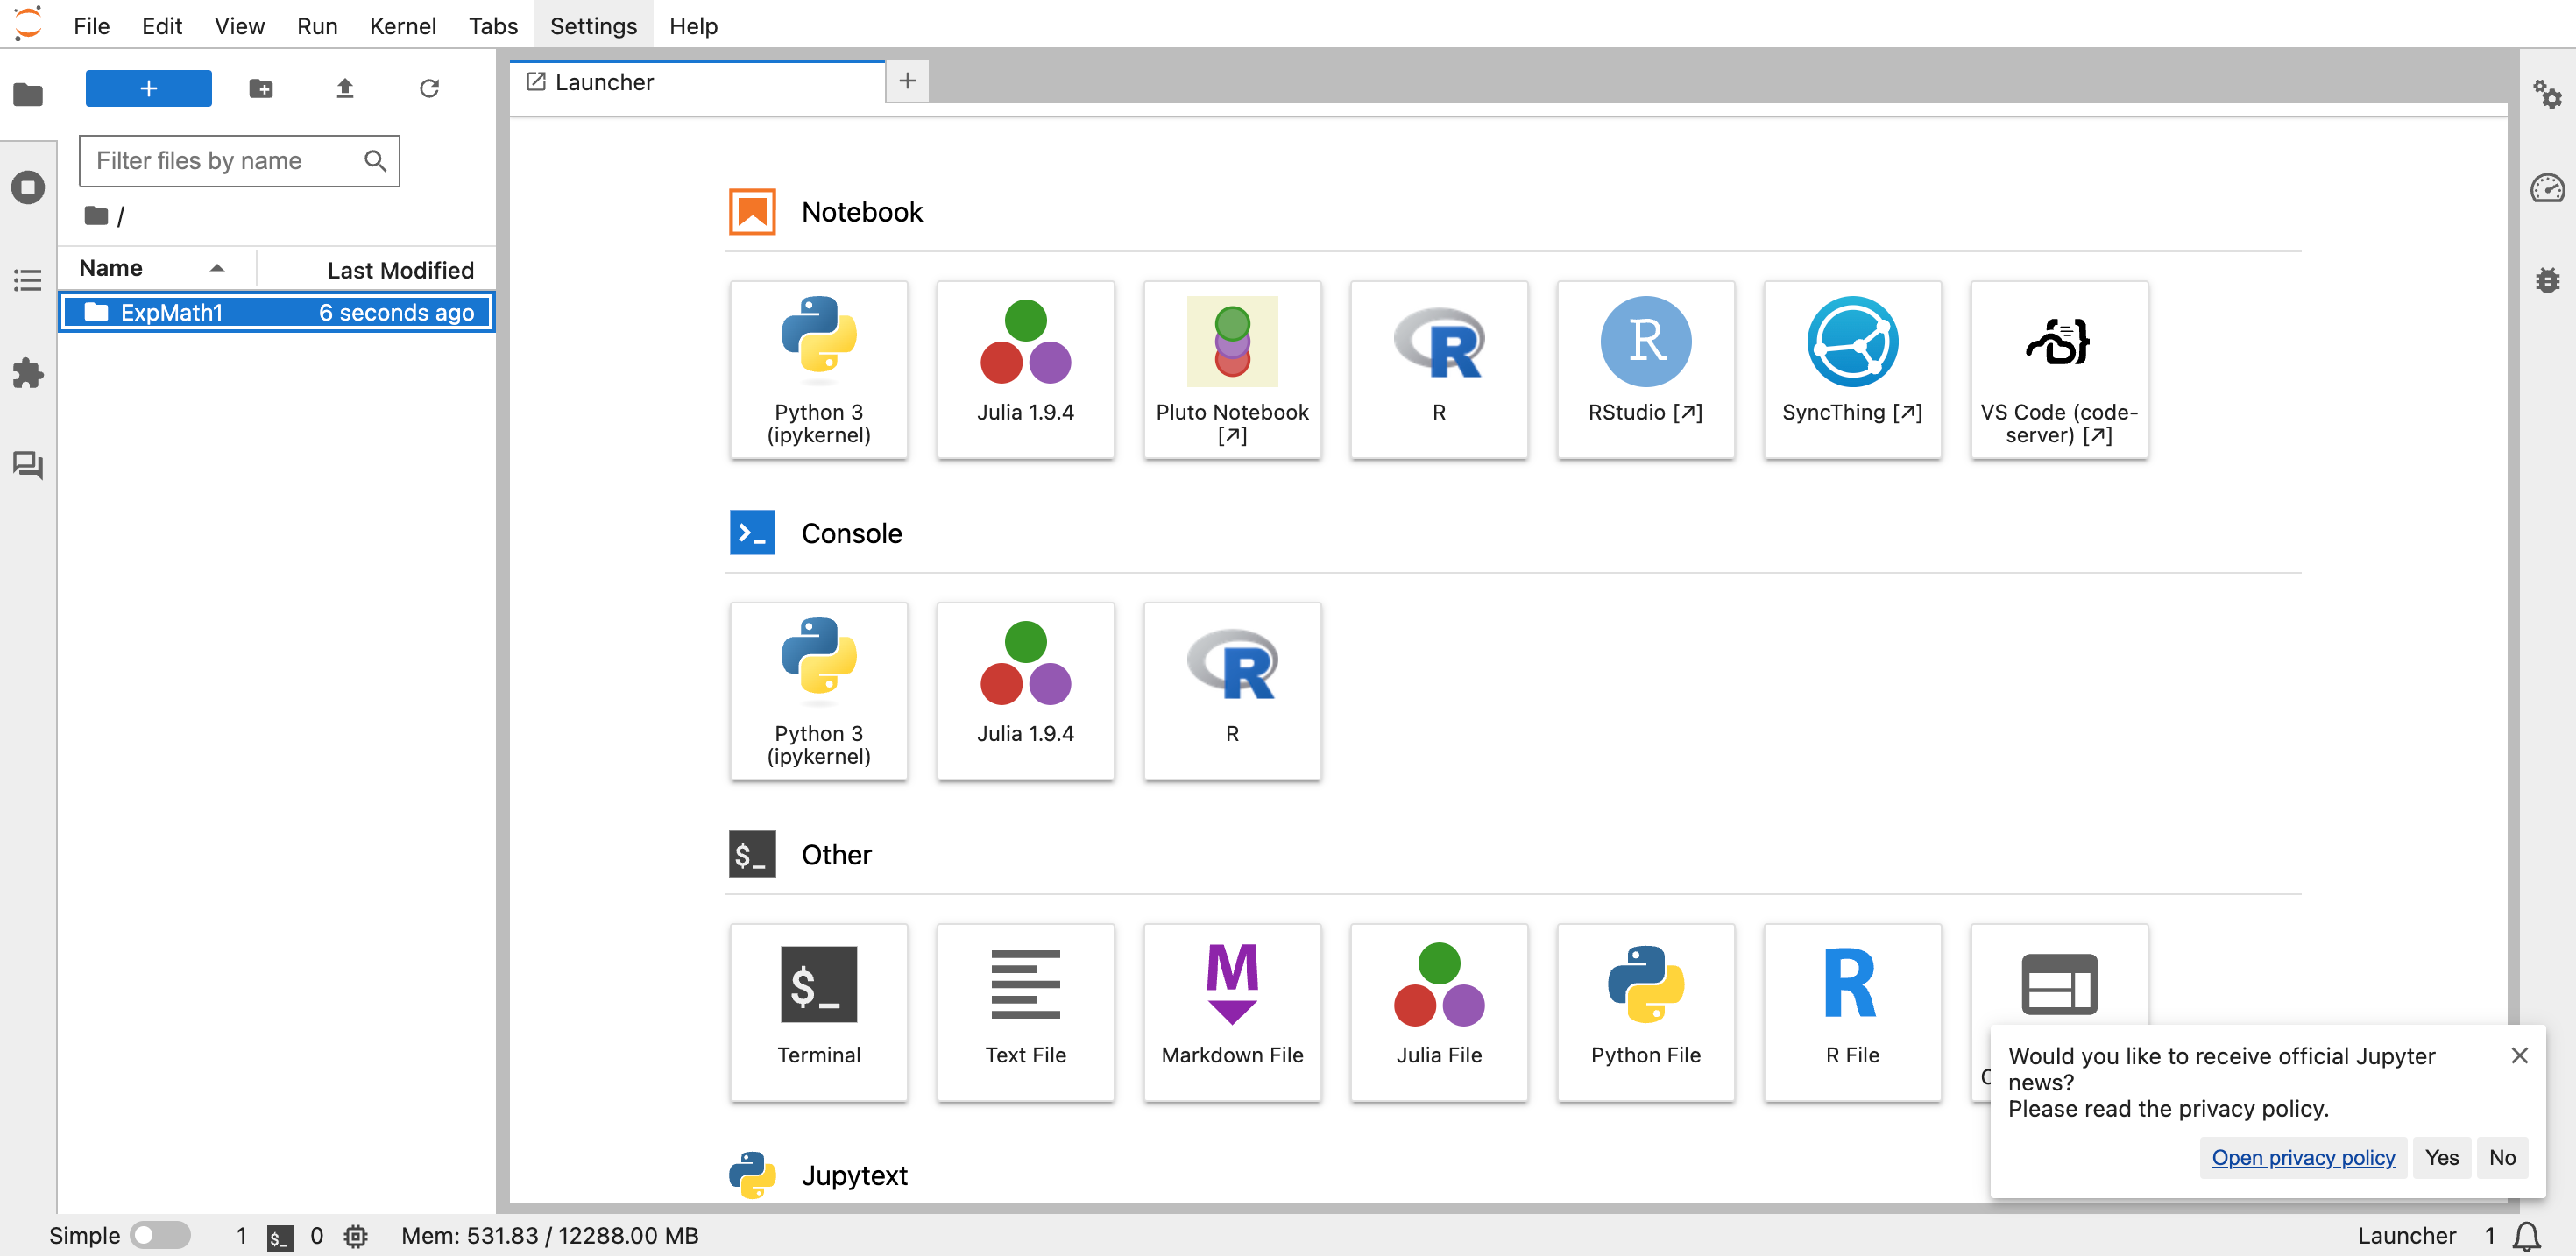Add a new tab next to Launcher
Image resolution: width=2576 pixels, height=1256 pixels.
907,81
